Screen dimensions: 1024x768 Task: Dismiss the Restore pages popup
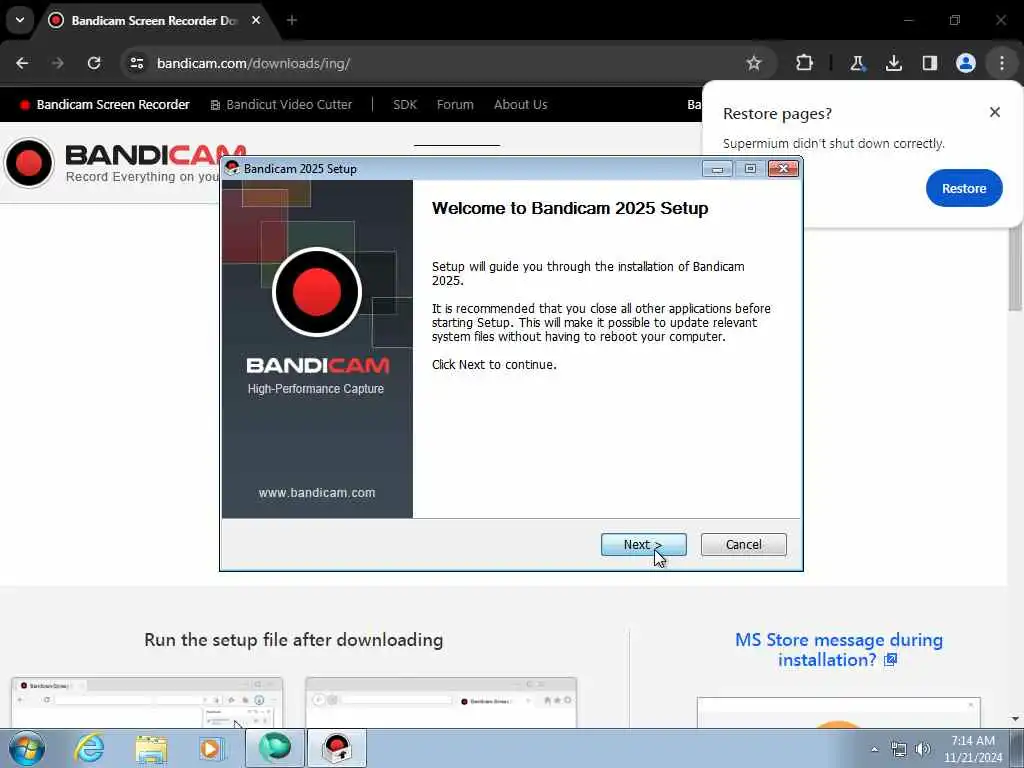tap(995, 112)
